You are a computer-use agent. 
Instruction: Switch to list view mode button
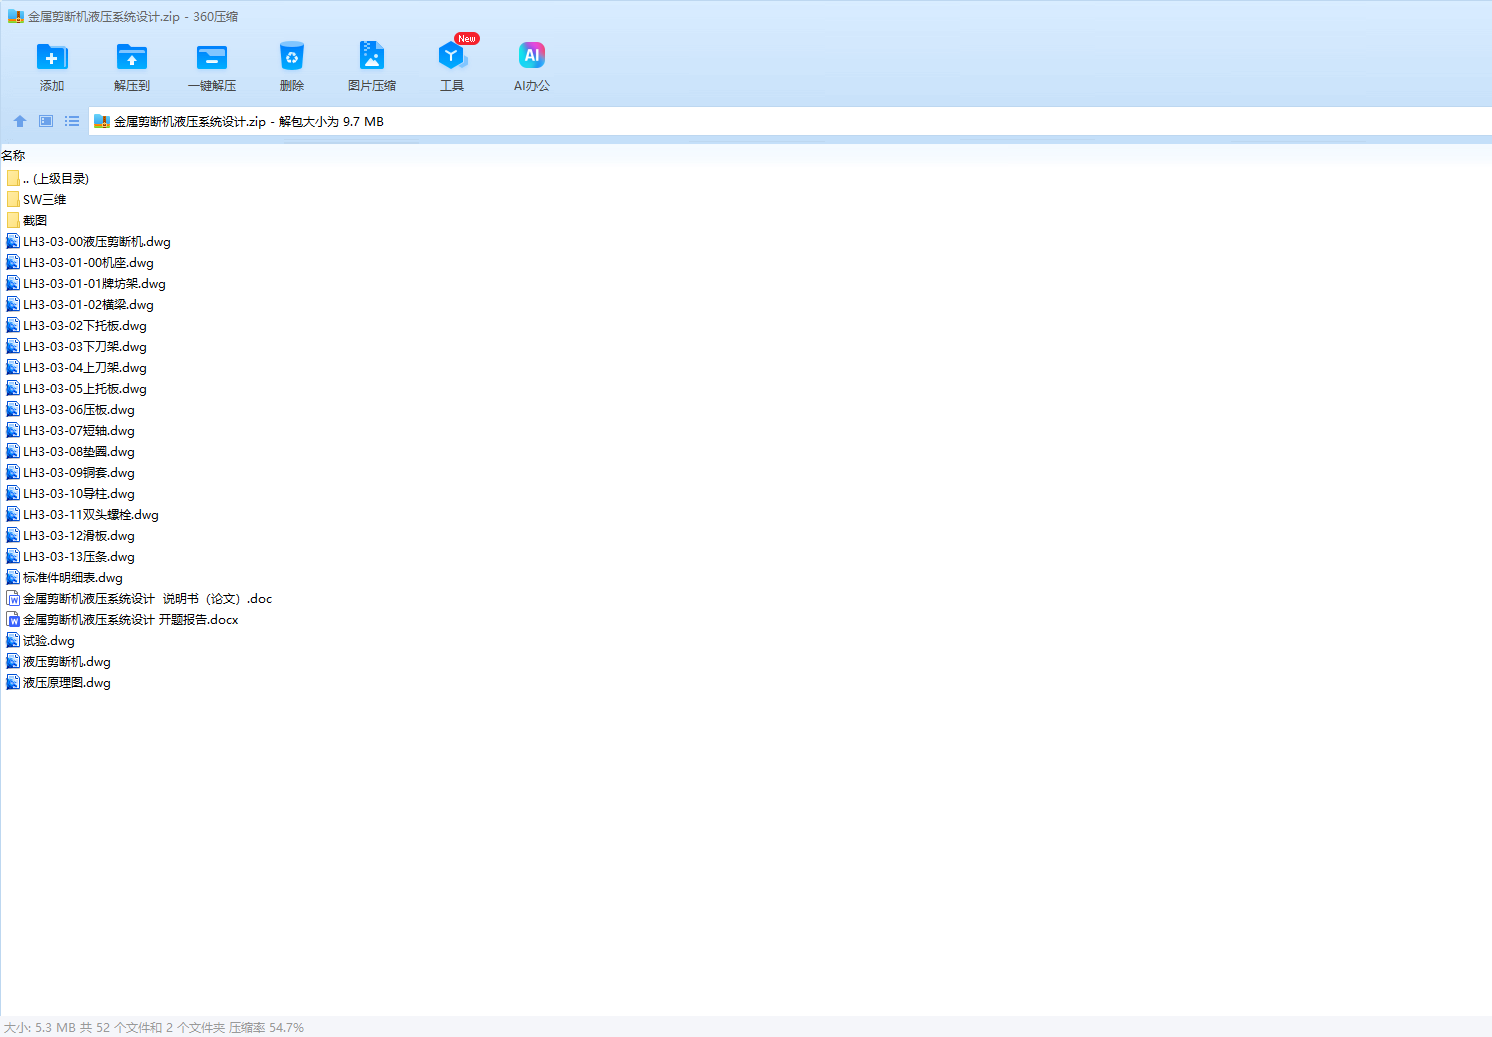coord(72,121)
